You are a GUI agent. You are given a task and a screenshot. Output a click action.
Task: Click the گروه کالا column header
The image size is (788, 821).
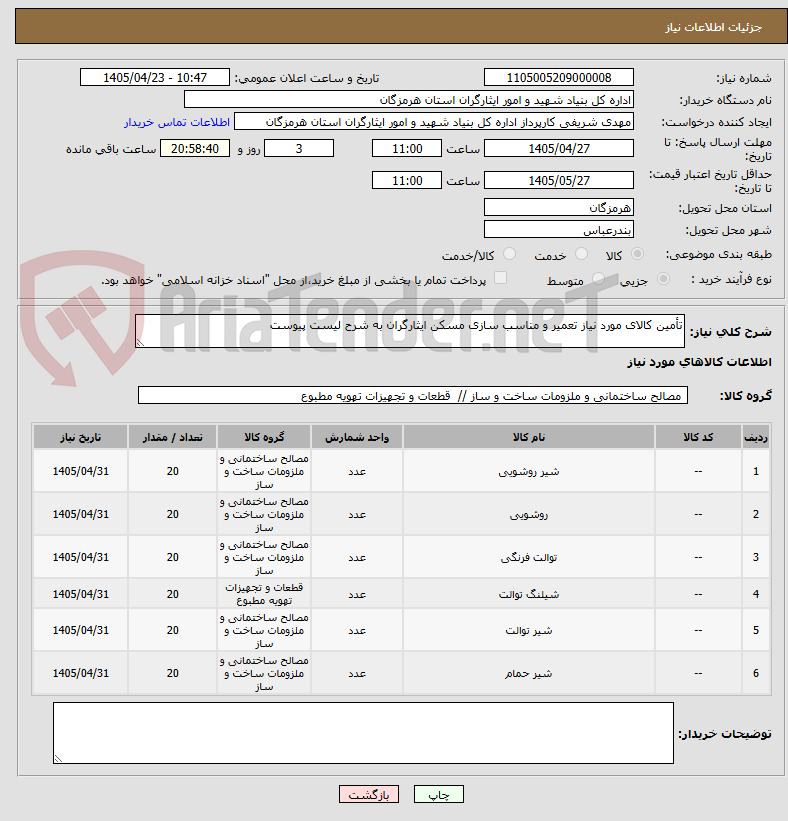(x=264, y=437)
